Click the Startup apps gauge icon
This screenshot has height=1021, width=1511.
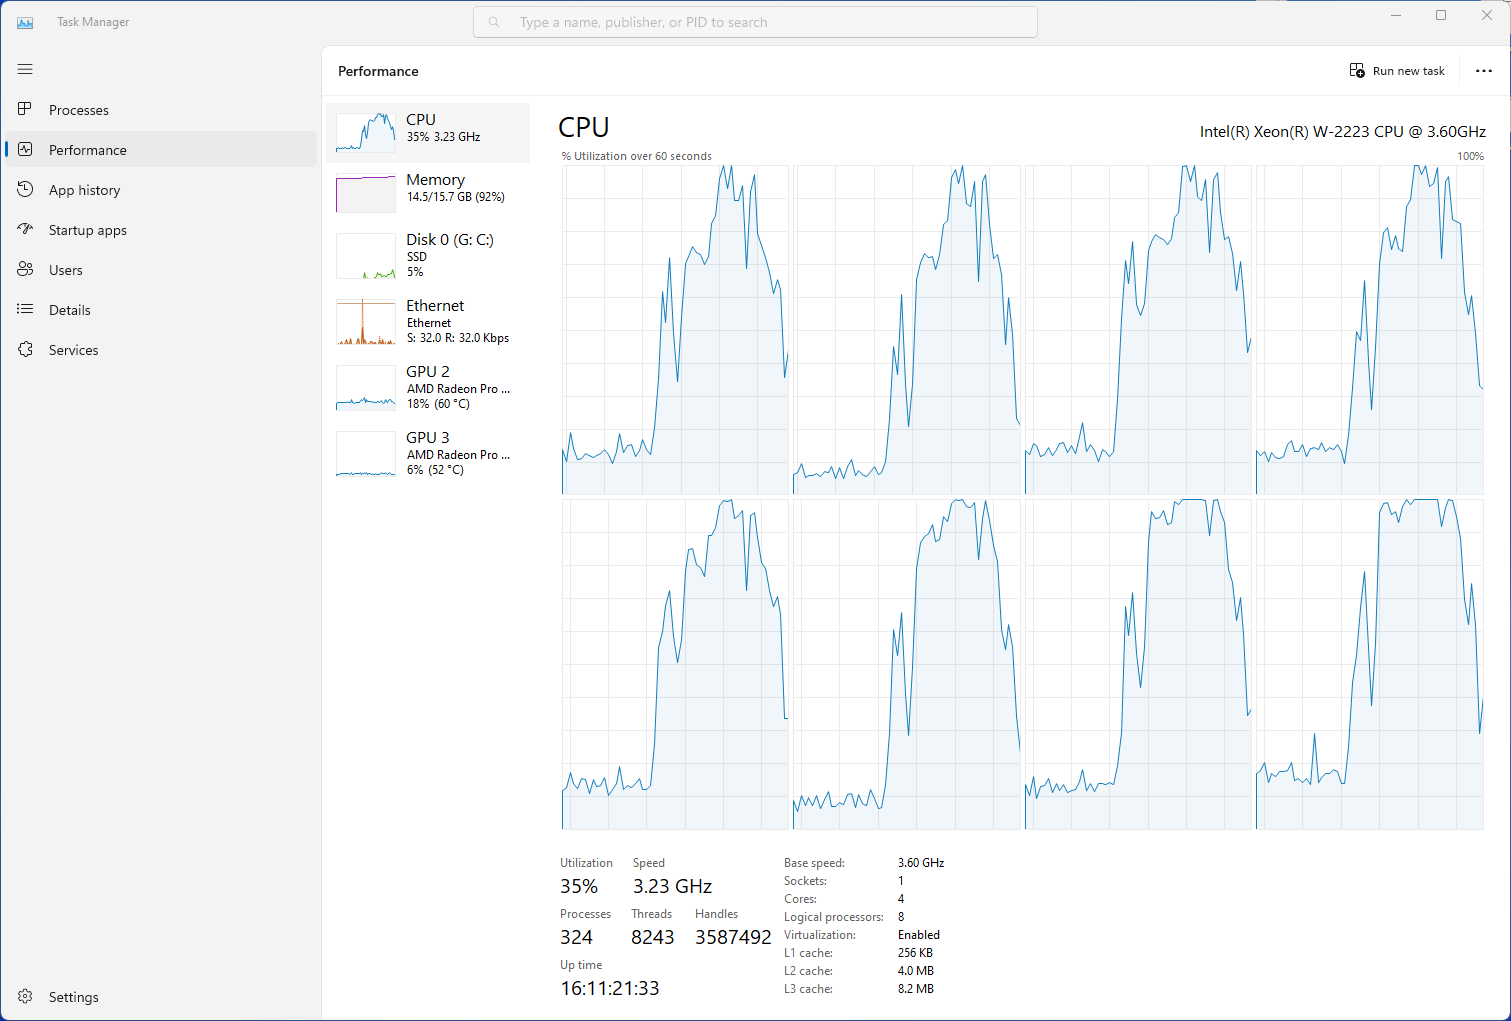[25, 229]
